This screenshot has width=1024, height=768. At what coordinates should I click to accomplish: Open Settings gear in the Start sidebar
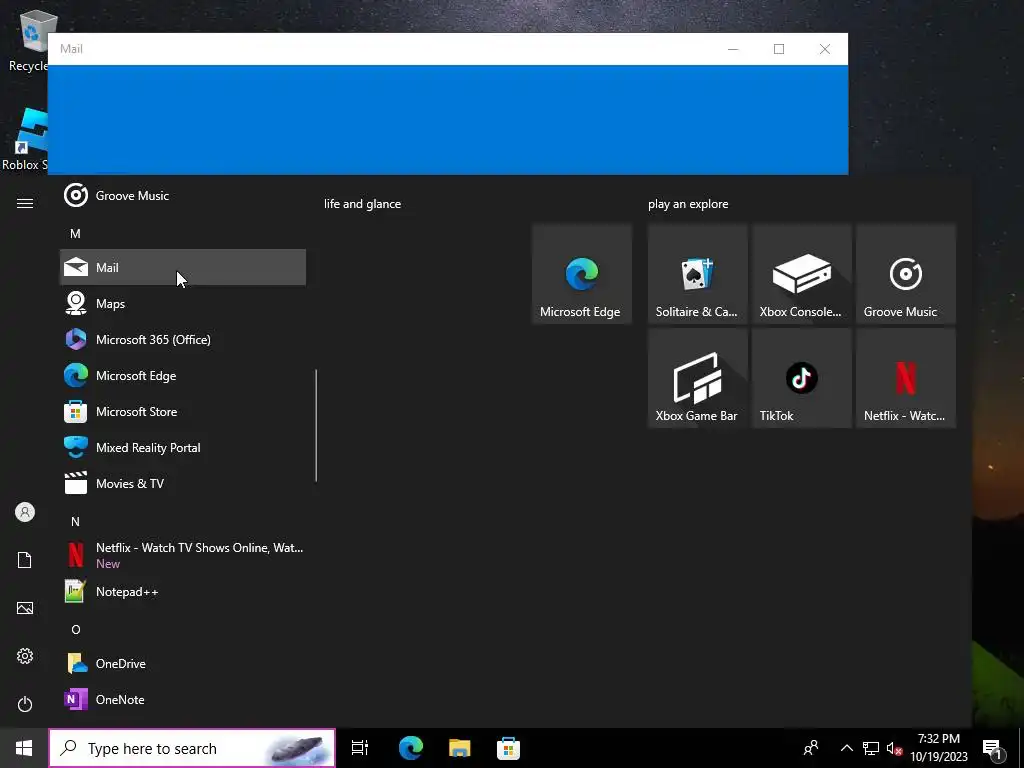pos(25,656)
